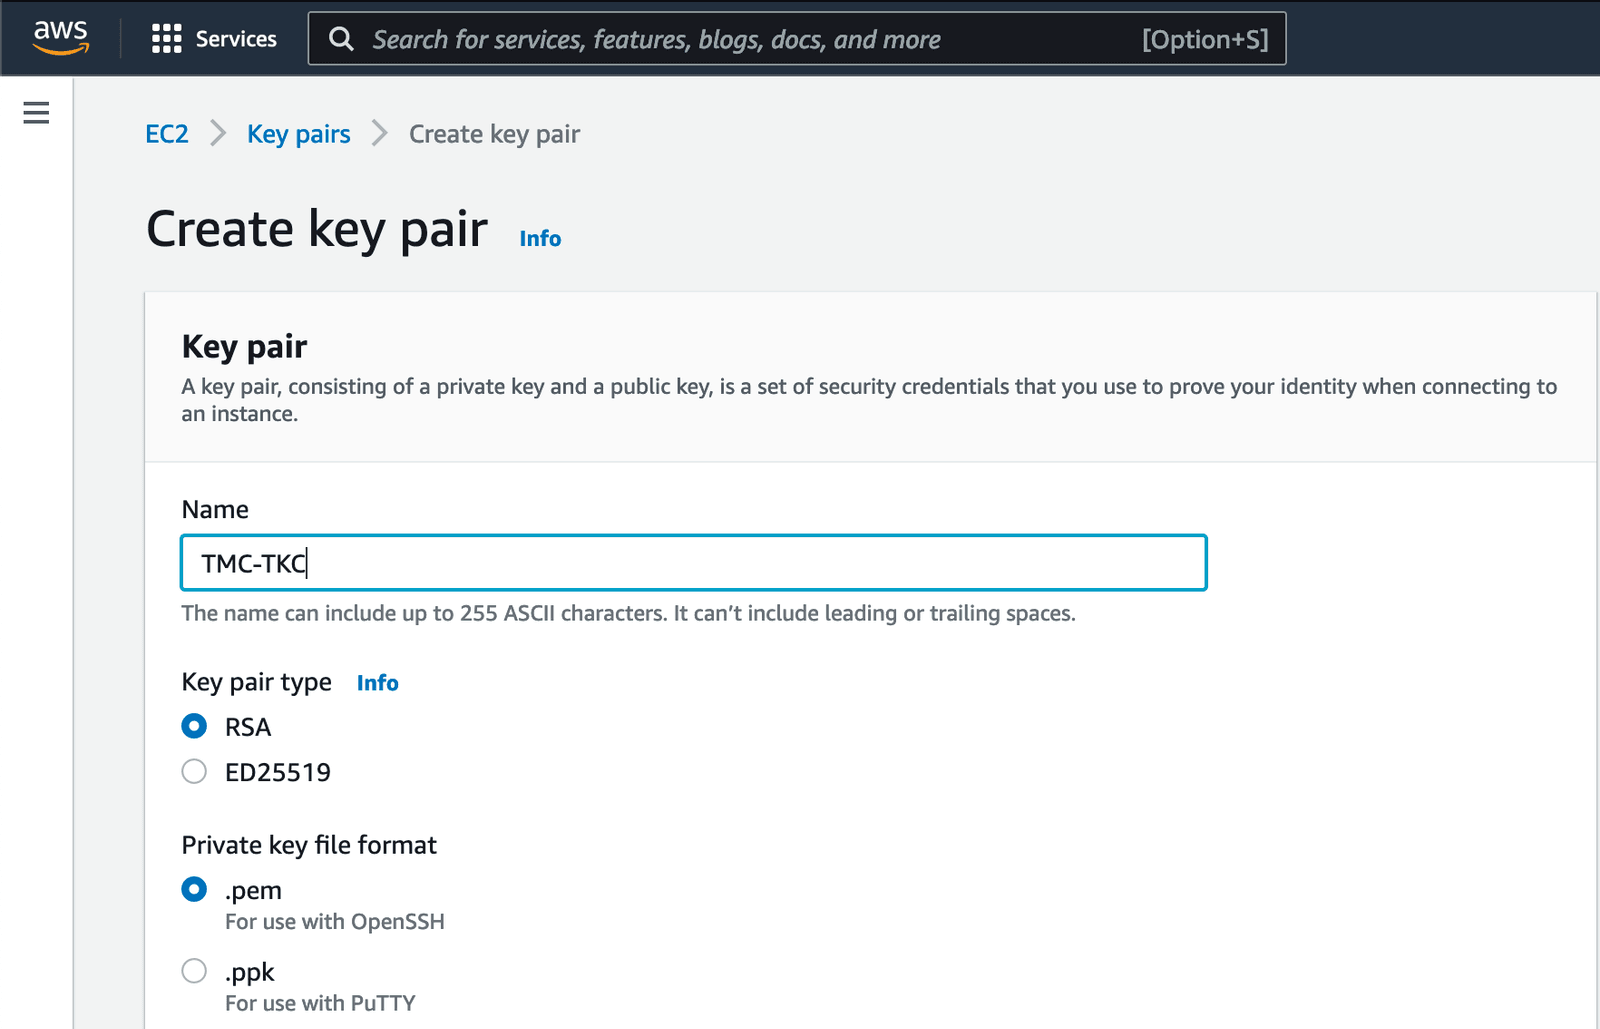Screen dimensions: 1600x1029
Task: Click the magnifier icon in the search bar
Action: [341, 39]
